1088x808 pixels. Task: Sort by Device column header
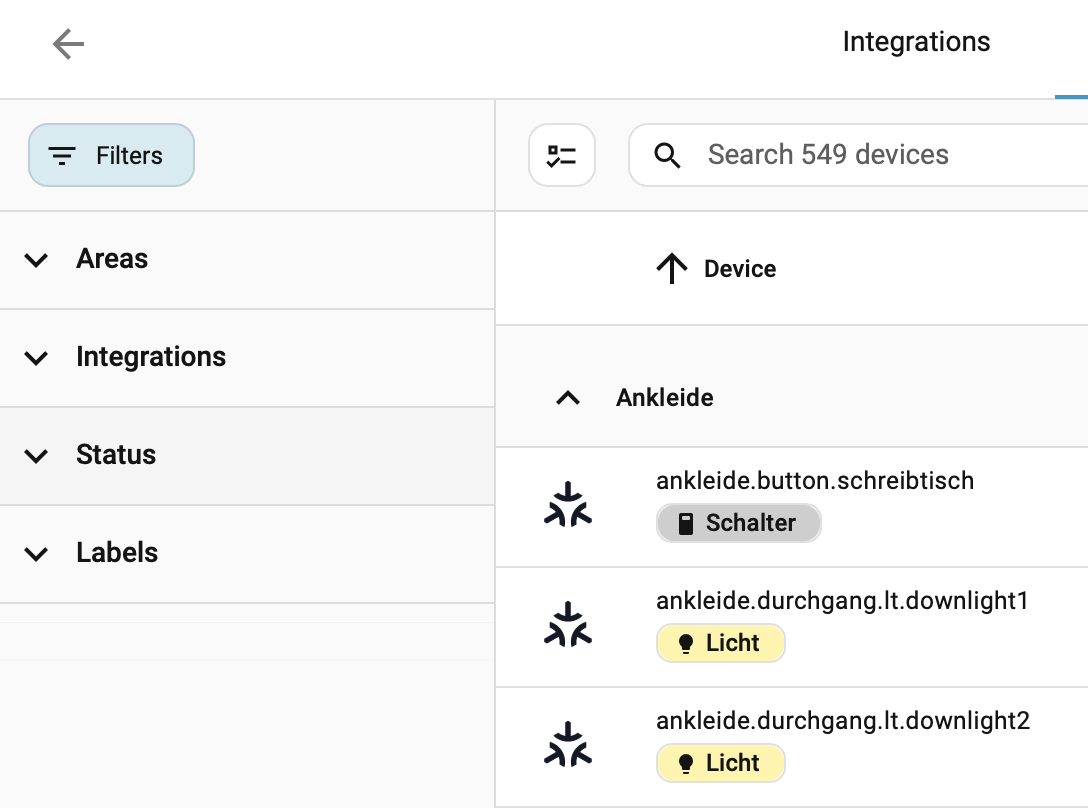740,269
